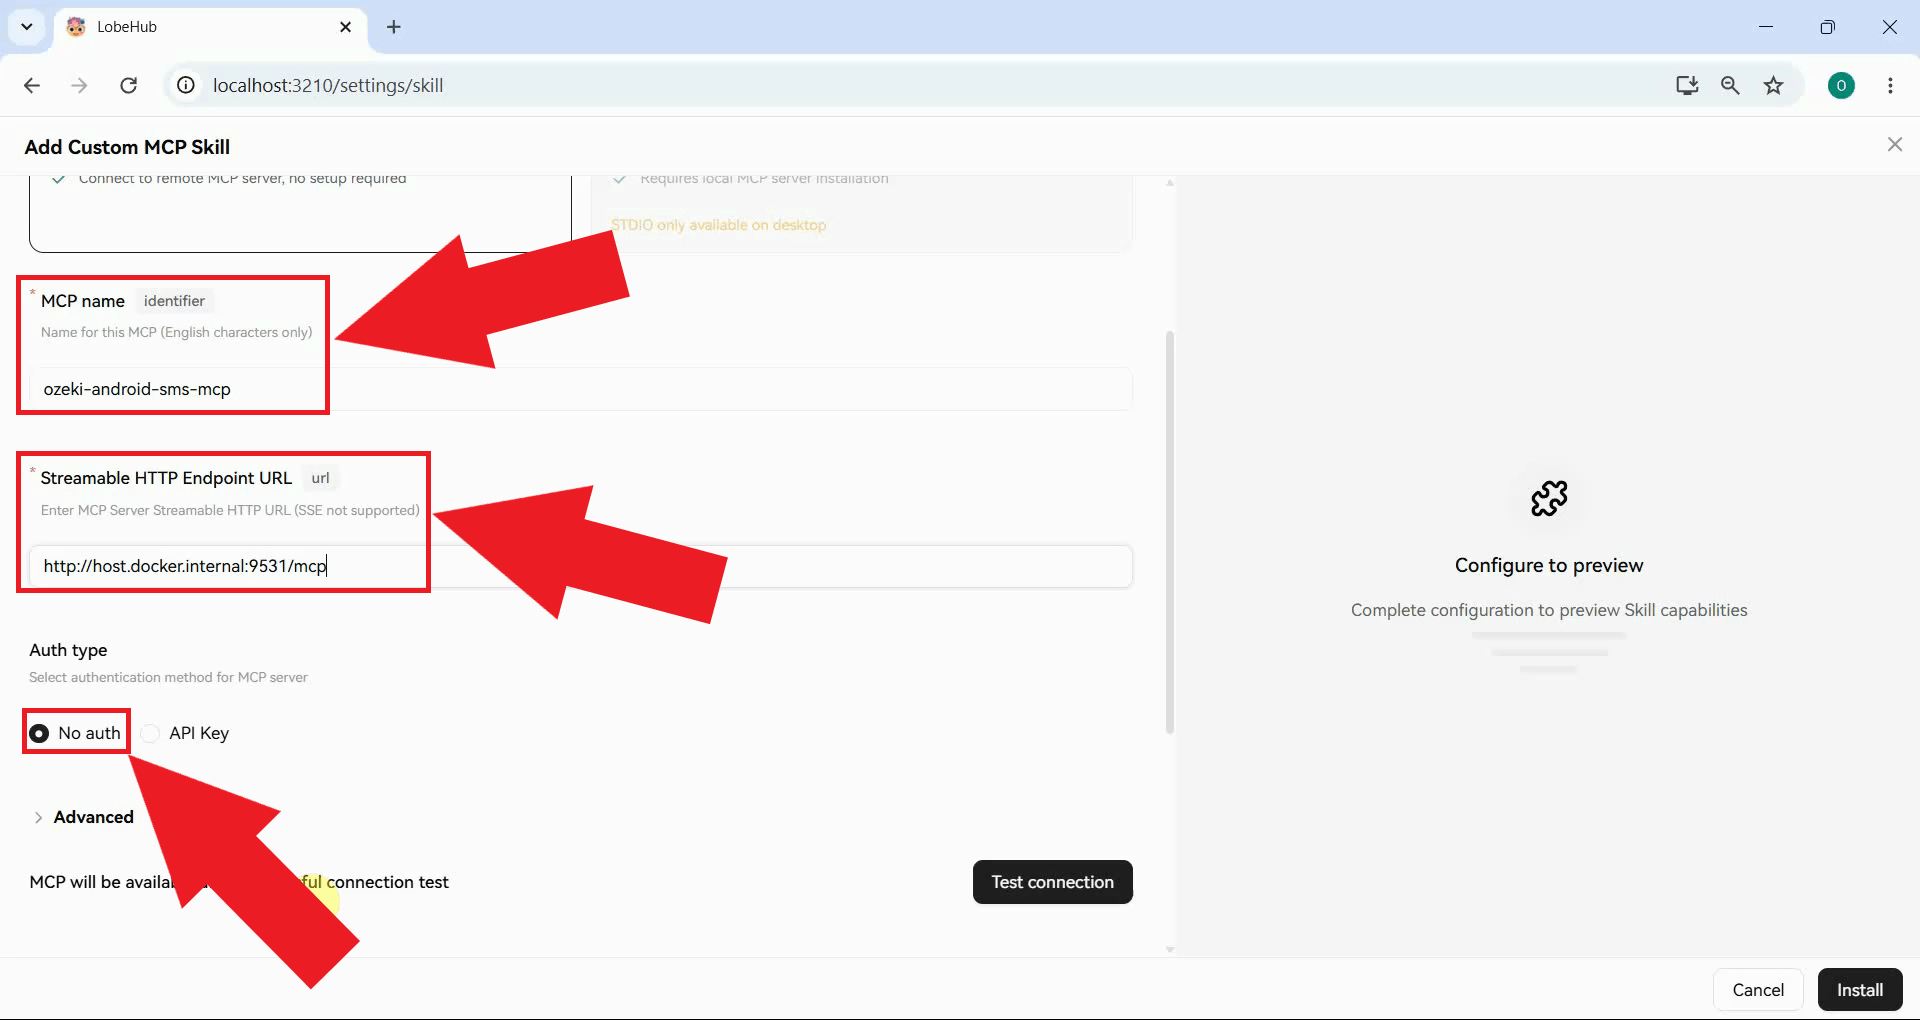Click 'Select authentication method for MCP server' hint

pos(168,678)
